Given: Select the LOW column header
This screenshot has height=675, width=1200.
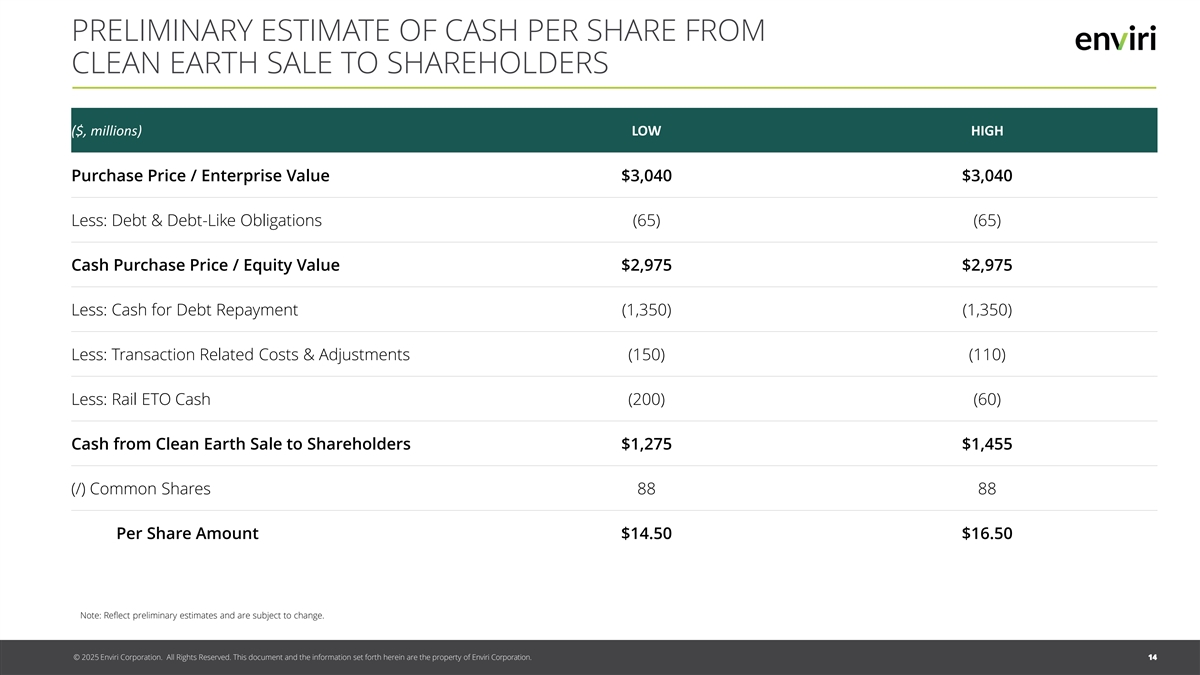Looking at the screenshot, I should (646, 131).
